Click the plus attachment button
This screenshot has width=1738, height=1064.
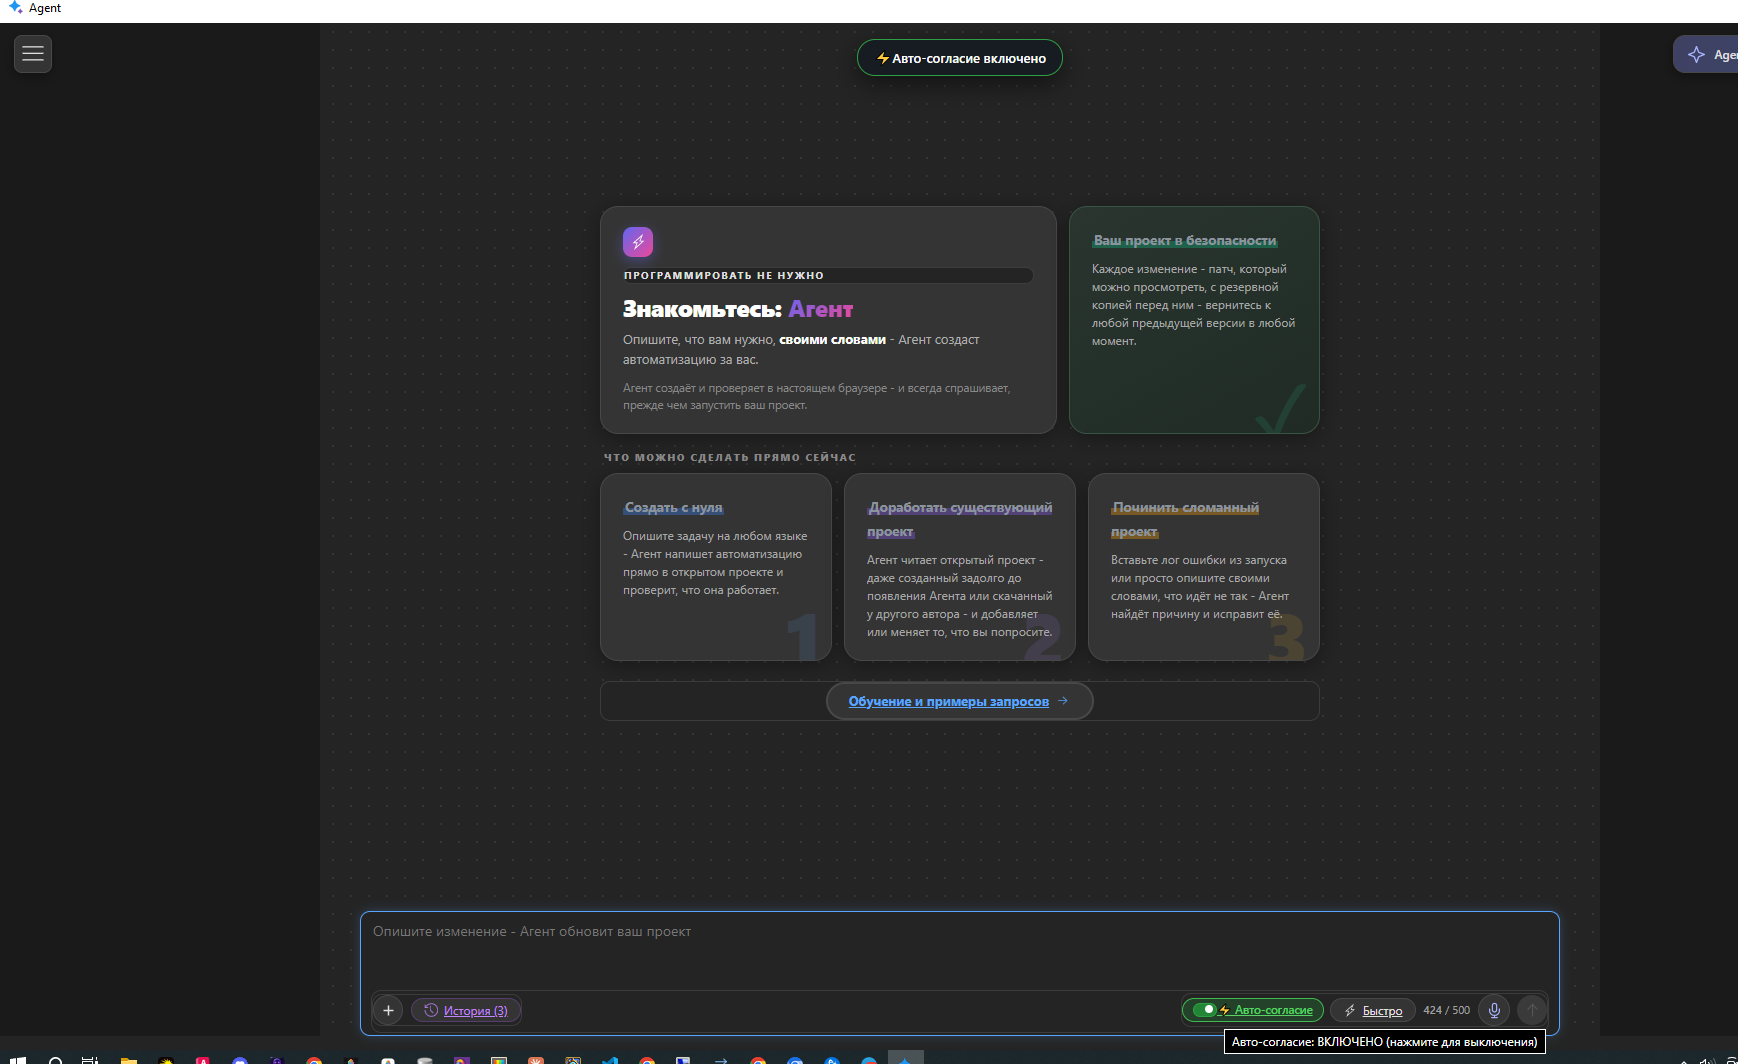click(x=389, y=1010)
